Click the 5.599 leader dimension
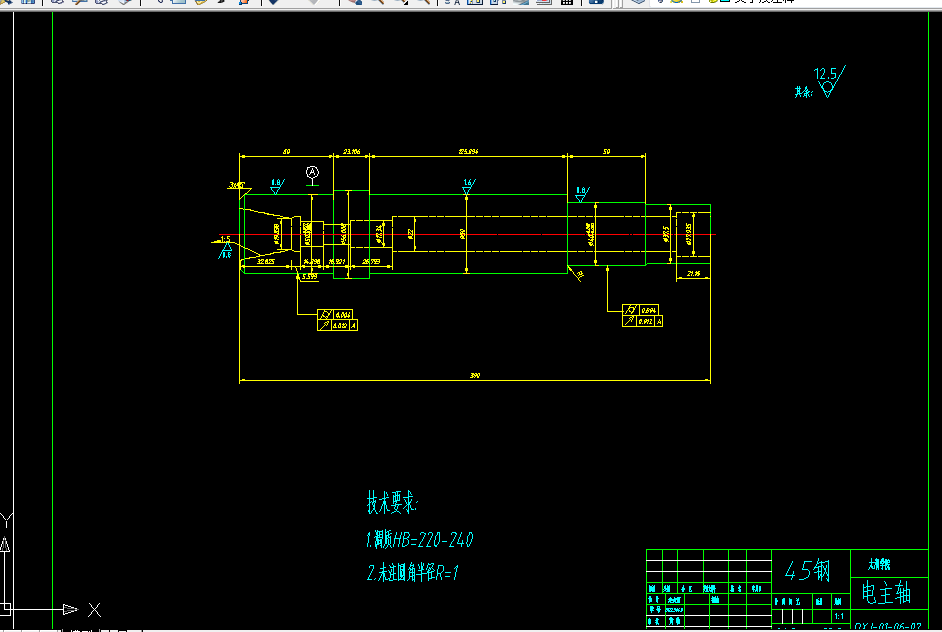 (x=309, y=276)
